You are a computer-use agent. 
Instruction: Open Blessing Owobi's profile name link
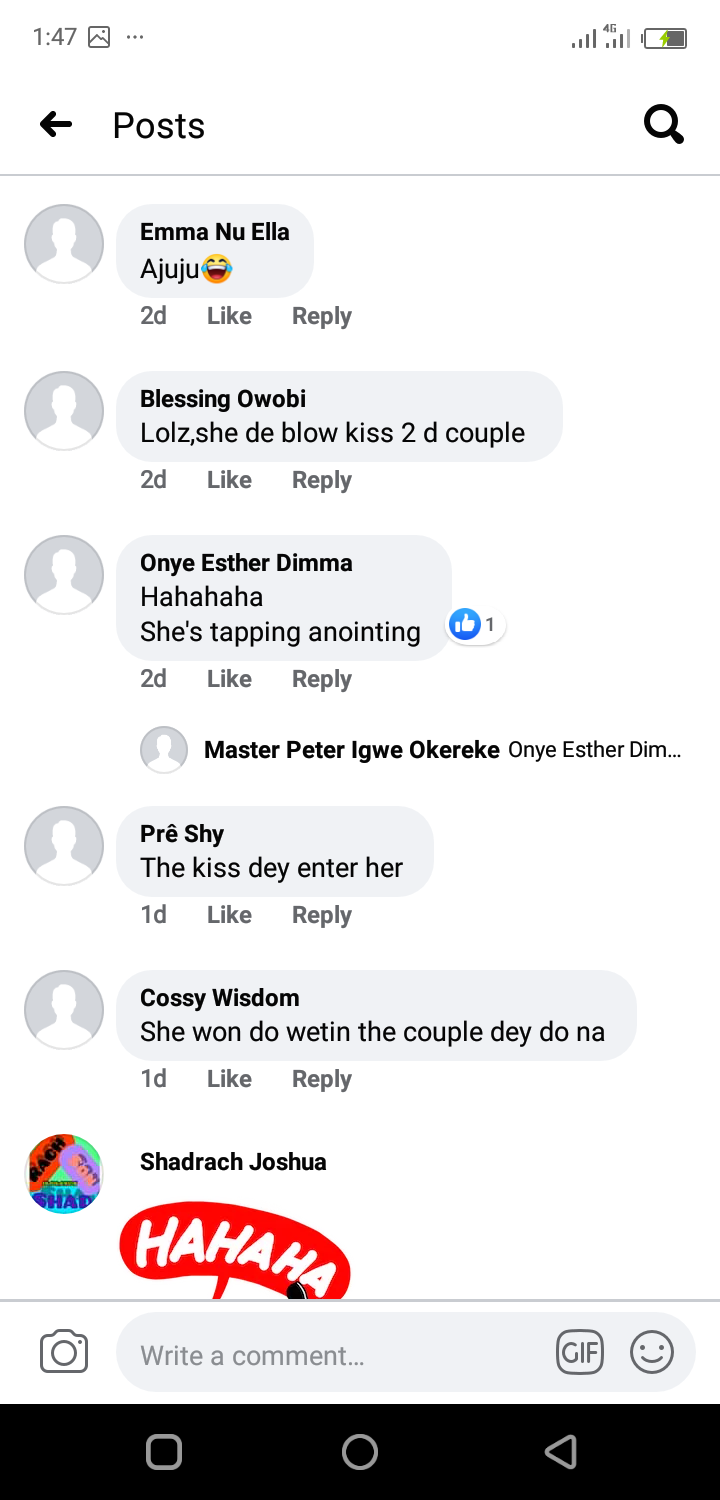tap(223, 399)
